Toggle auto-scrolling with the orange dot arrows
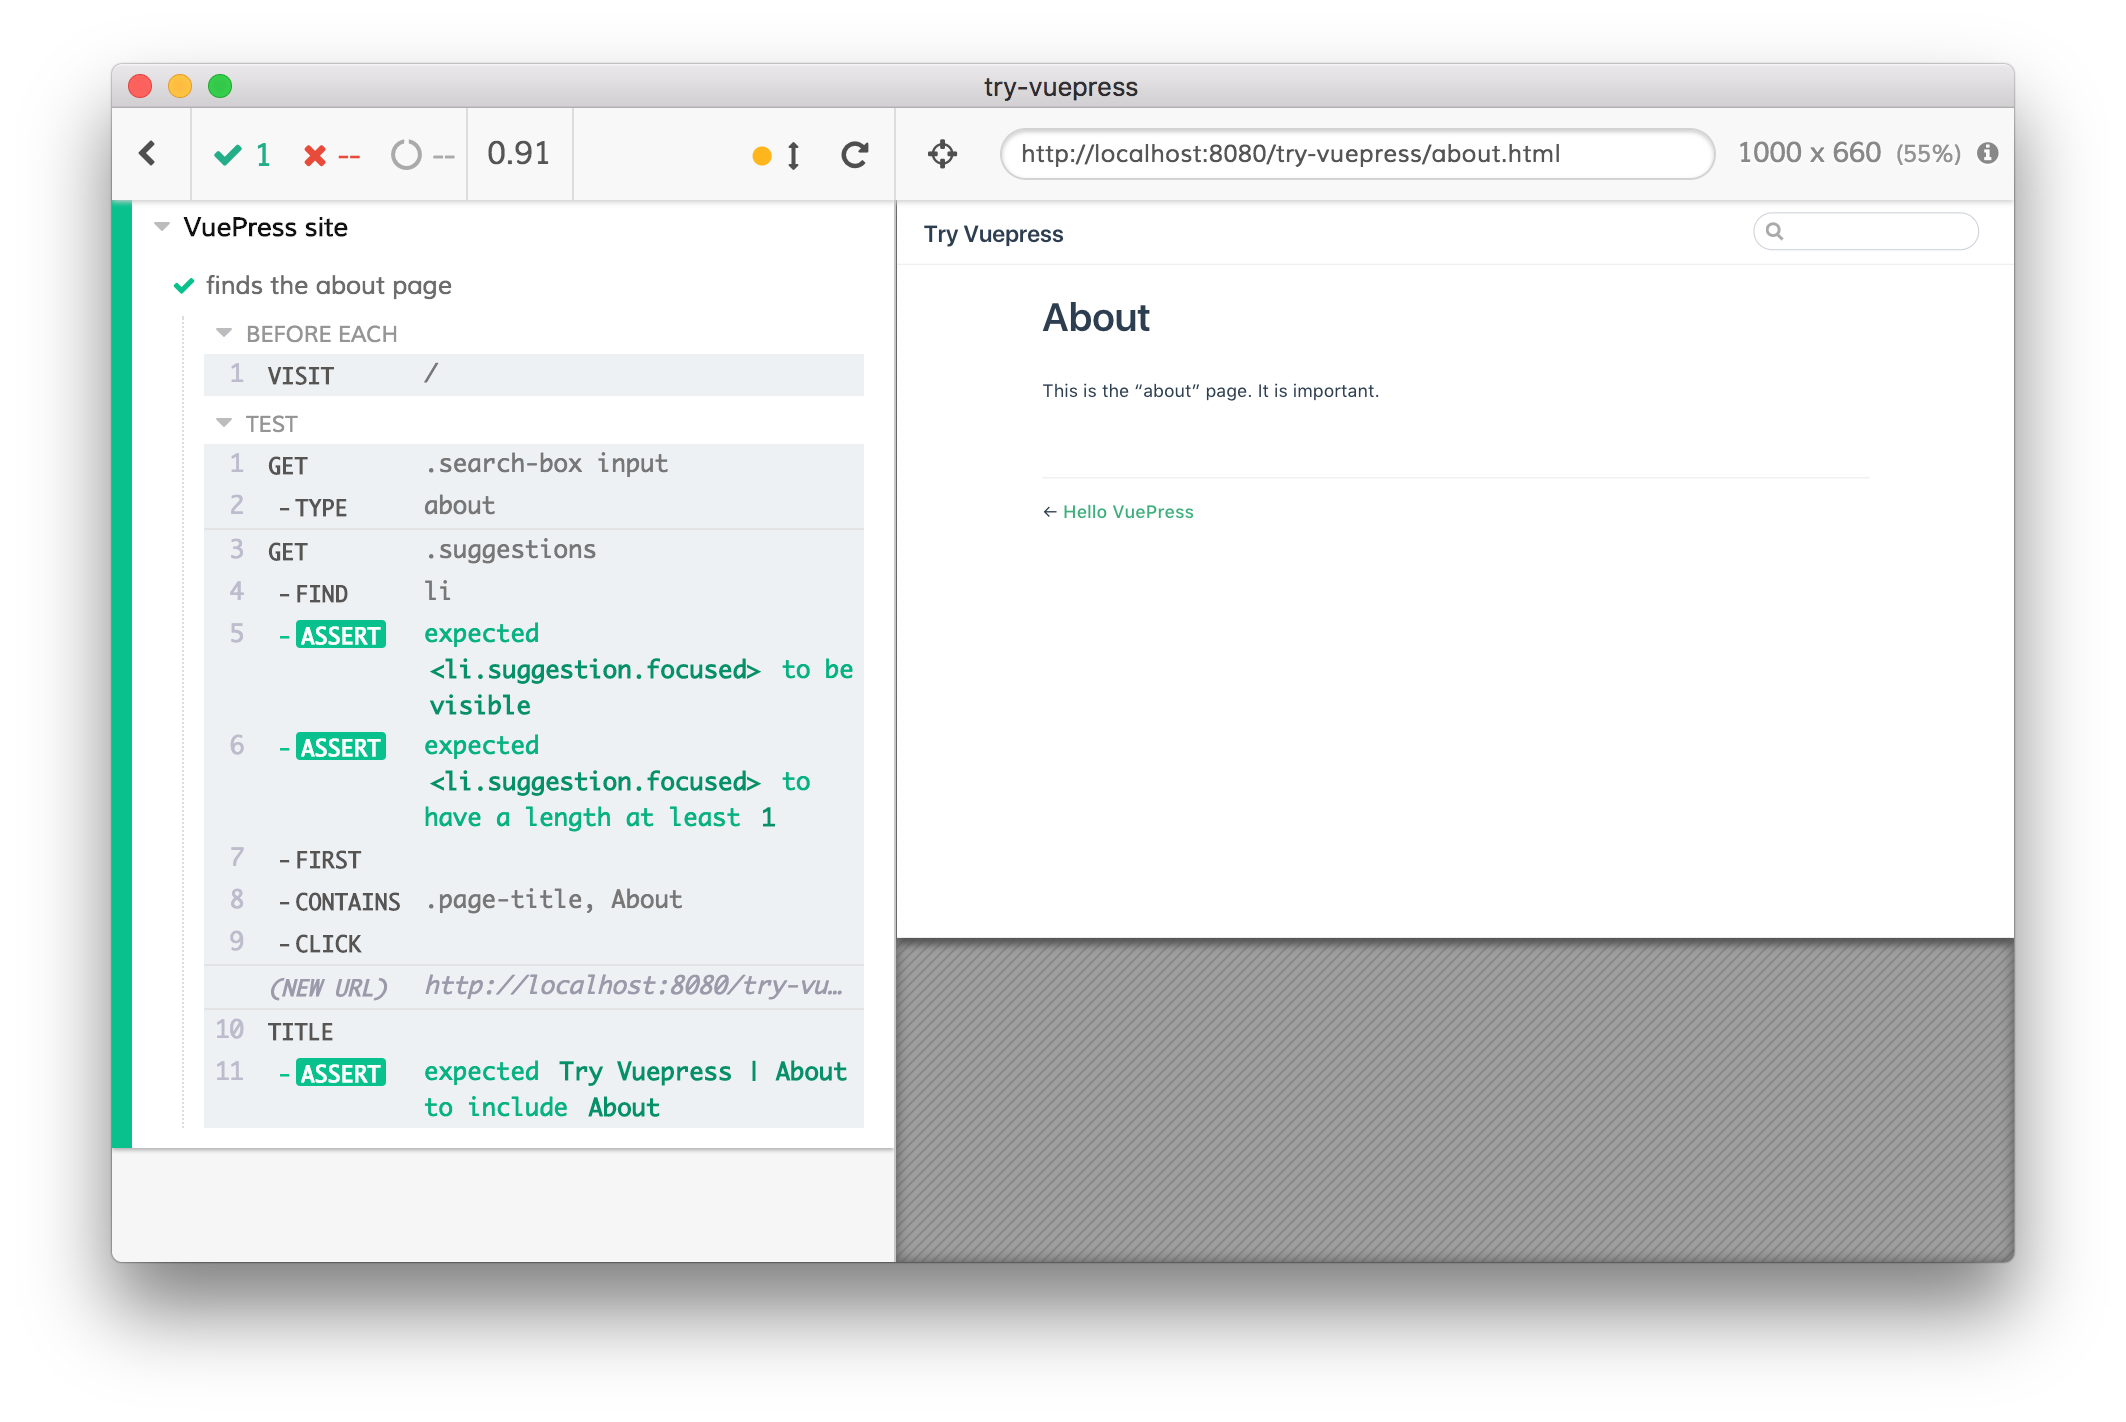The width and height of the screenshot is (2126, 1422). coord(776,155)
